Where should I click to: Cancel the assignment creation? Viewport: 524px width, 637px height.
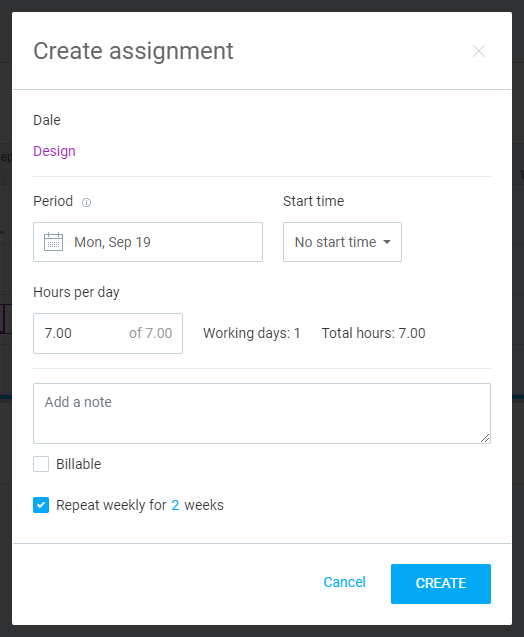pos(344,582)
